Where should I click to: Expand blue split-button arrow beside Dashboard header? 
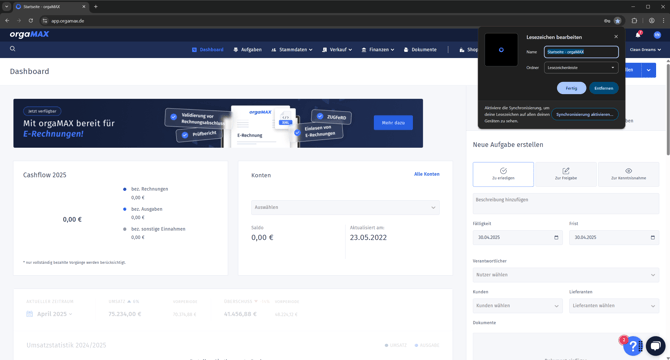pyautogui.click(x=649, y=70)
